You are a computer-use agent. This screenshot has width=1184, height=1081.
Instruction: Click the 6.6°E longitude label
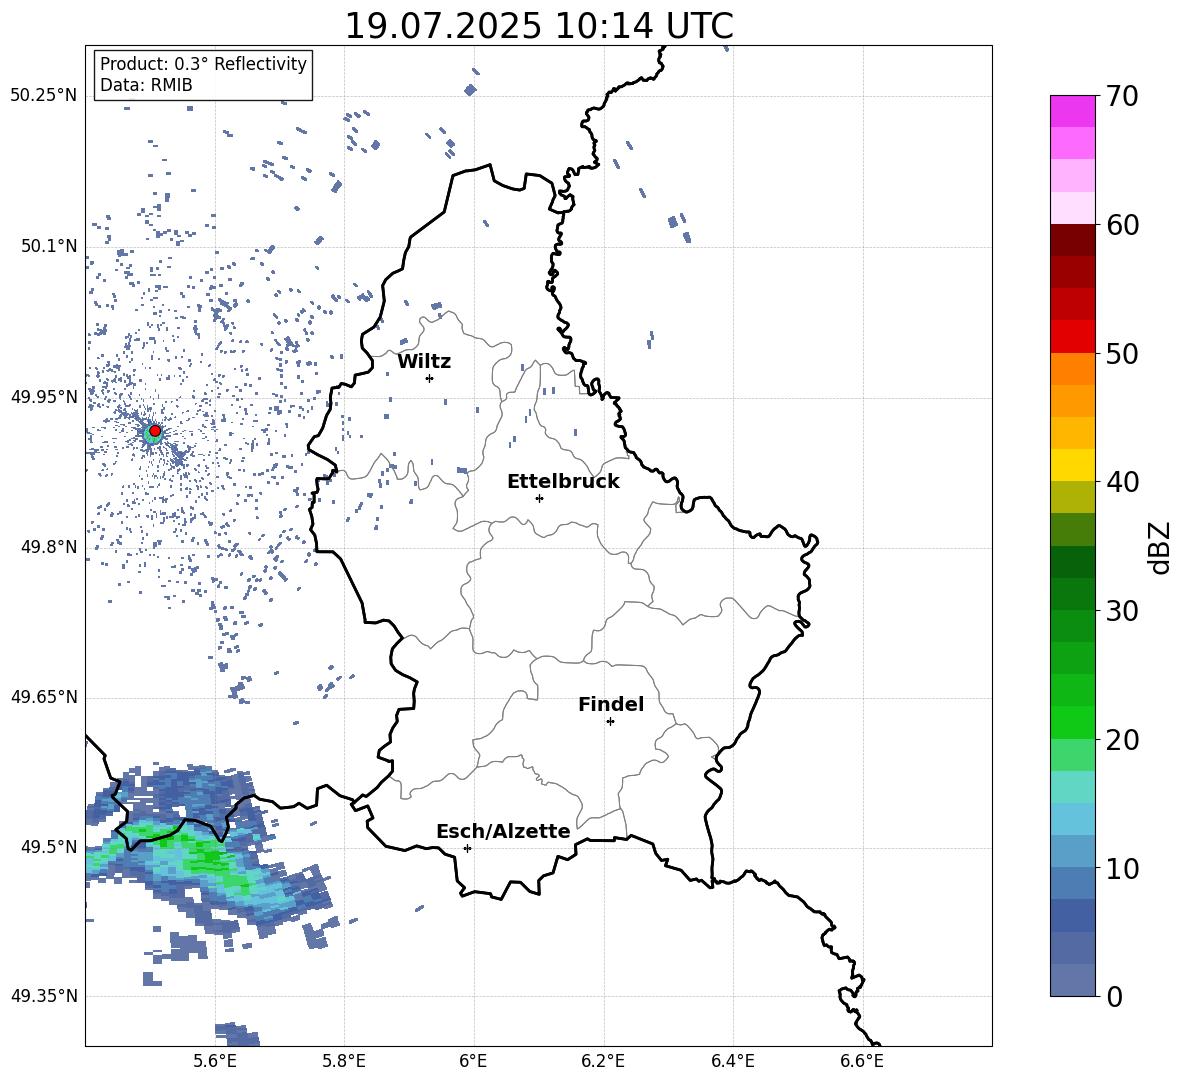[x=862, y=1061]
